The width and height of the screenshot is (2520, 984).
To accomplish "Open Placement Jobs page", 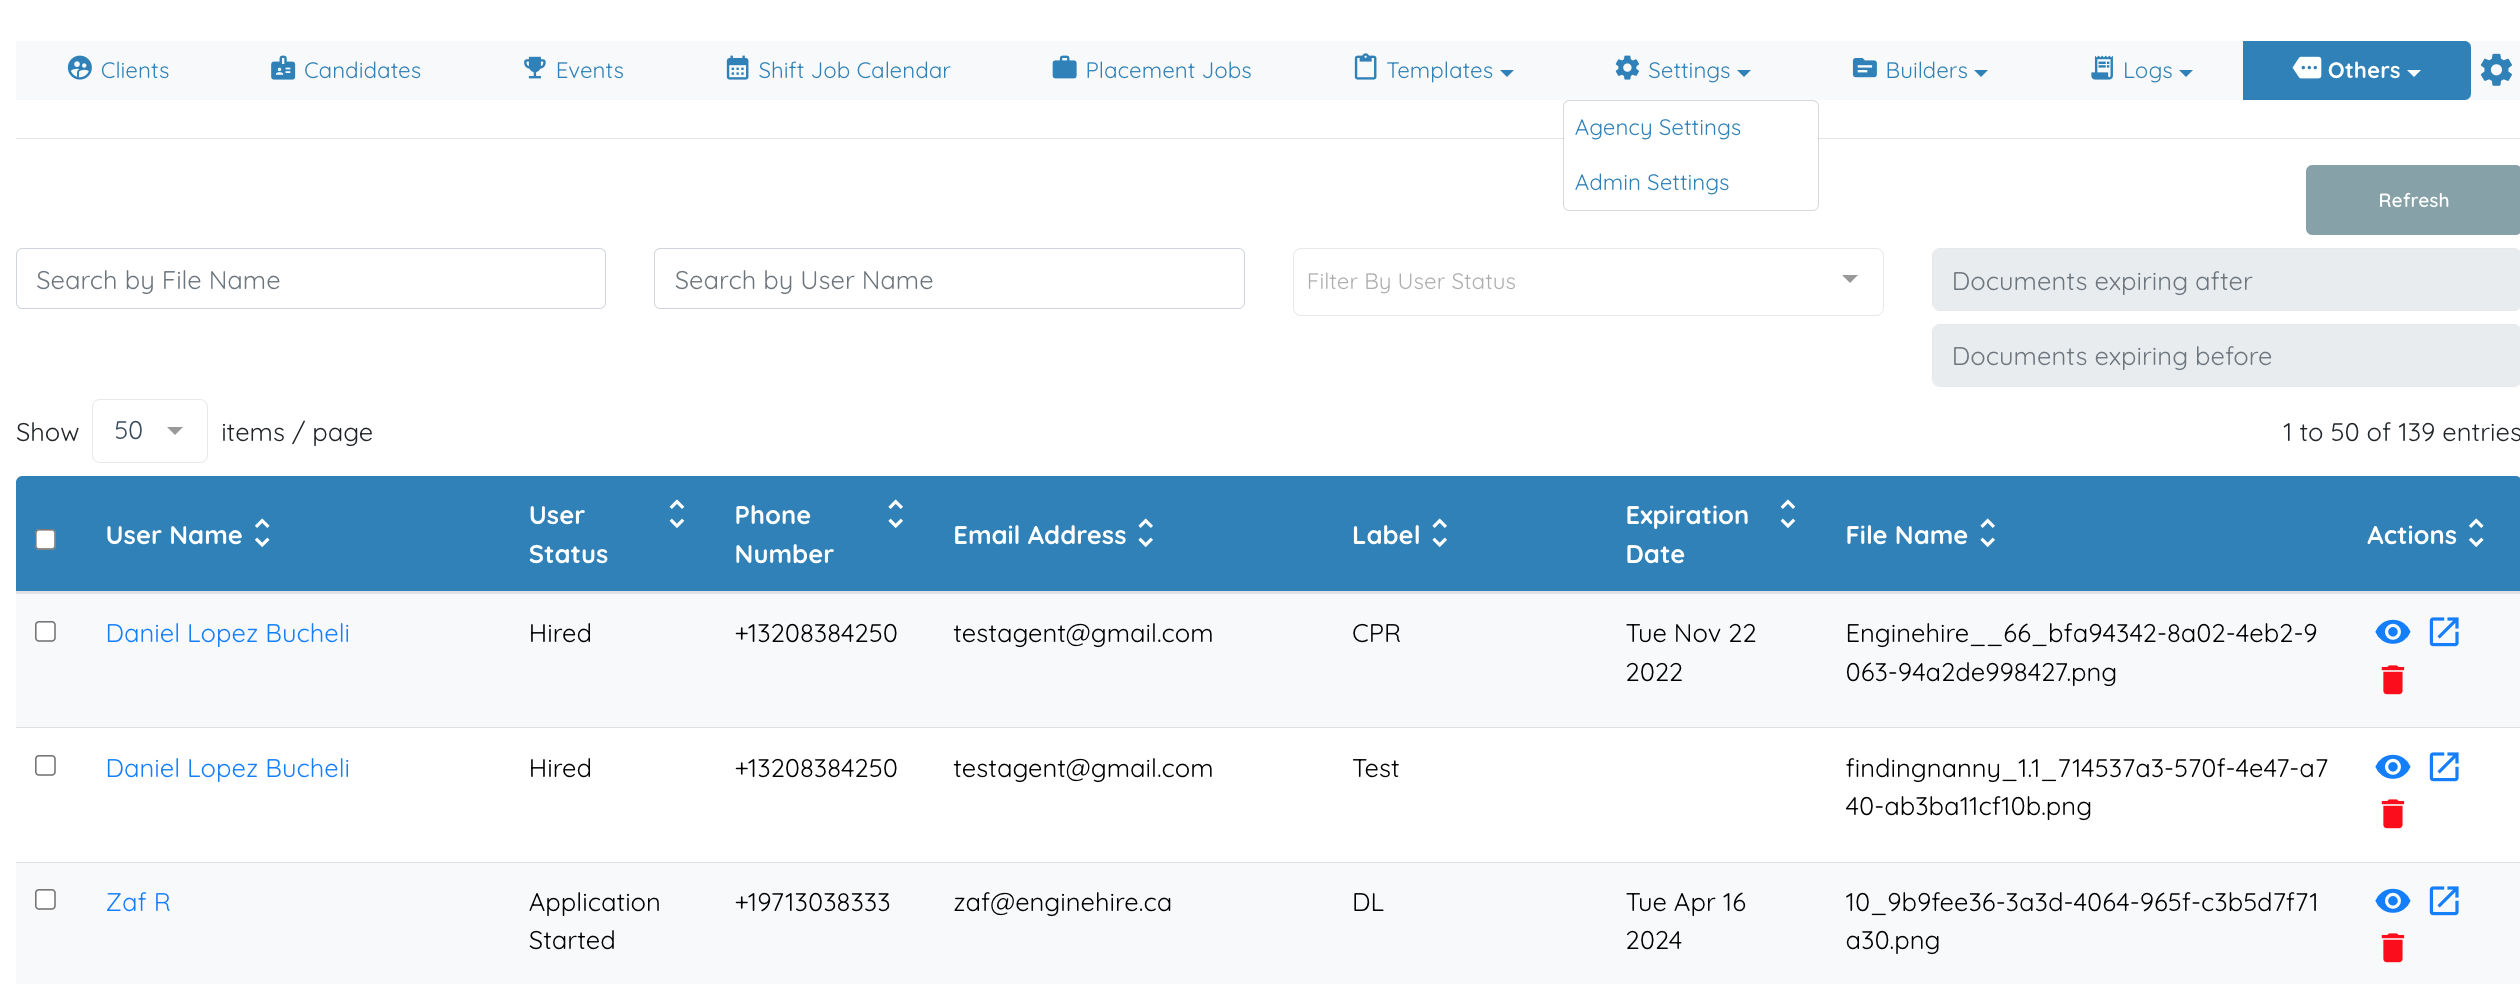I will coord(1152,70).
